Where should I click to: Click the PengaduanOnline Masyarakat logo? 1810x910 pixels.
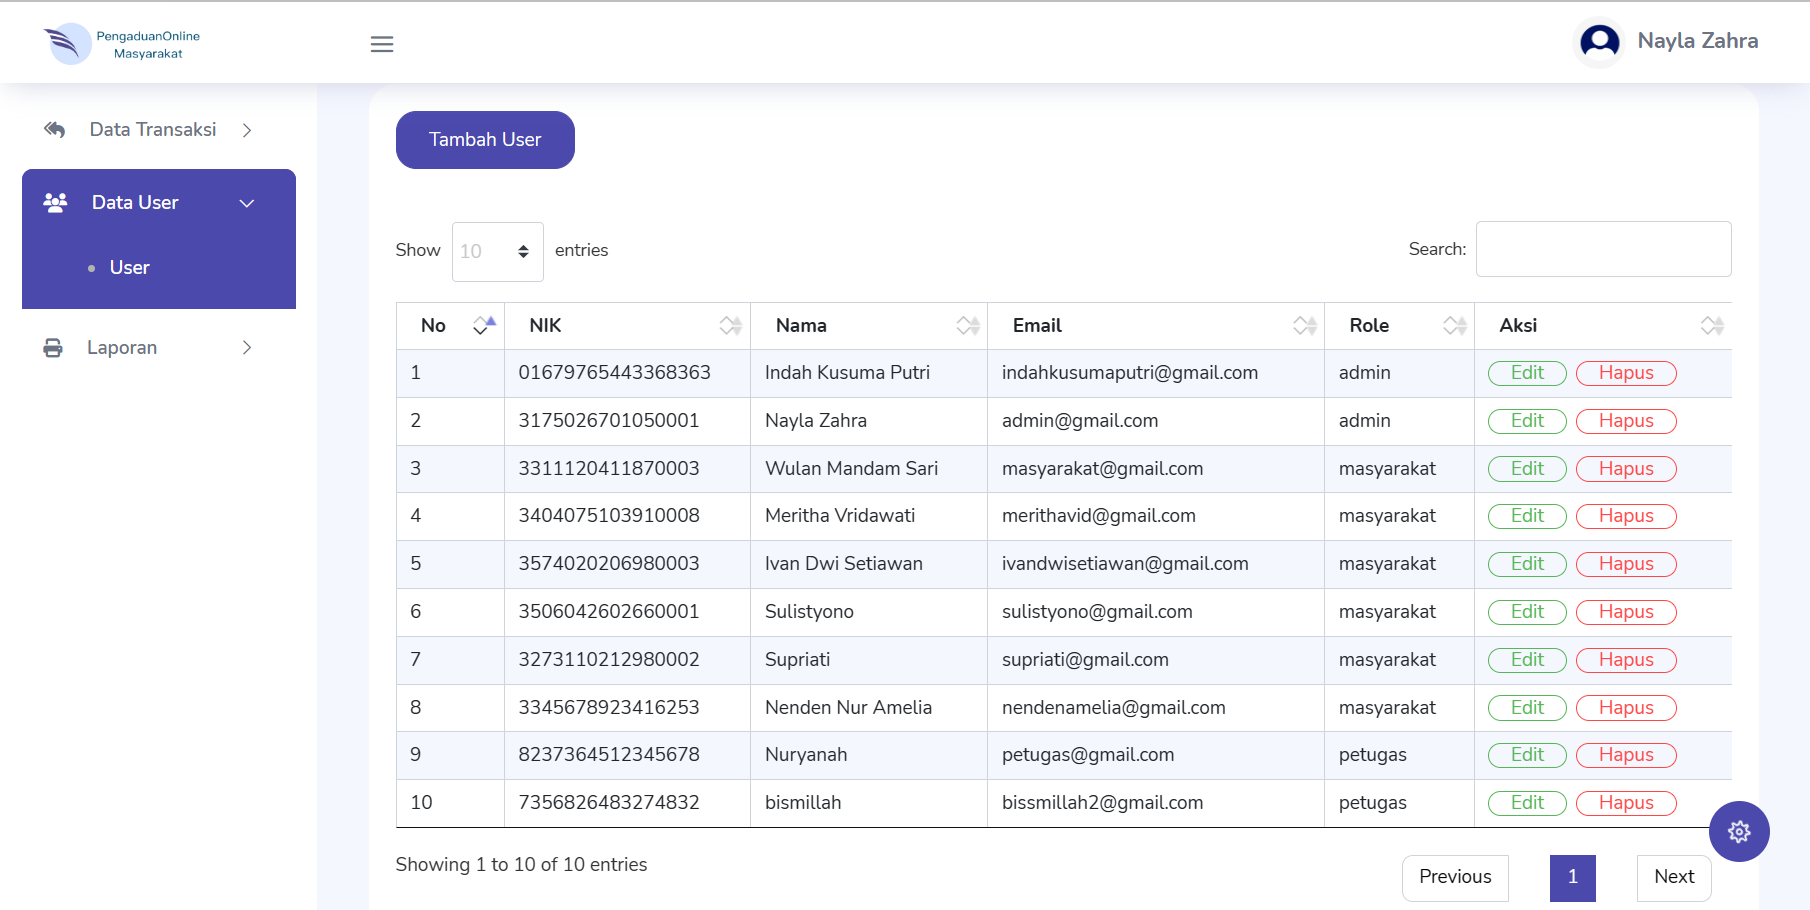click(122, 44)
